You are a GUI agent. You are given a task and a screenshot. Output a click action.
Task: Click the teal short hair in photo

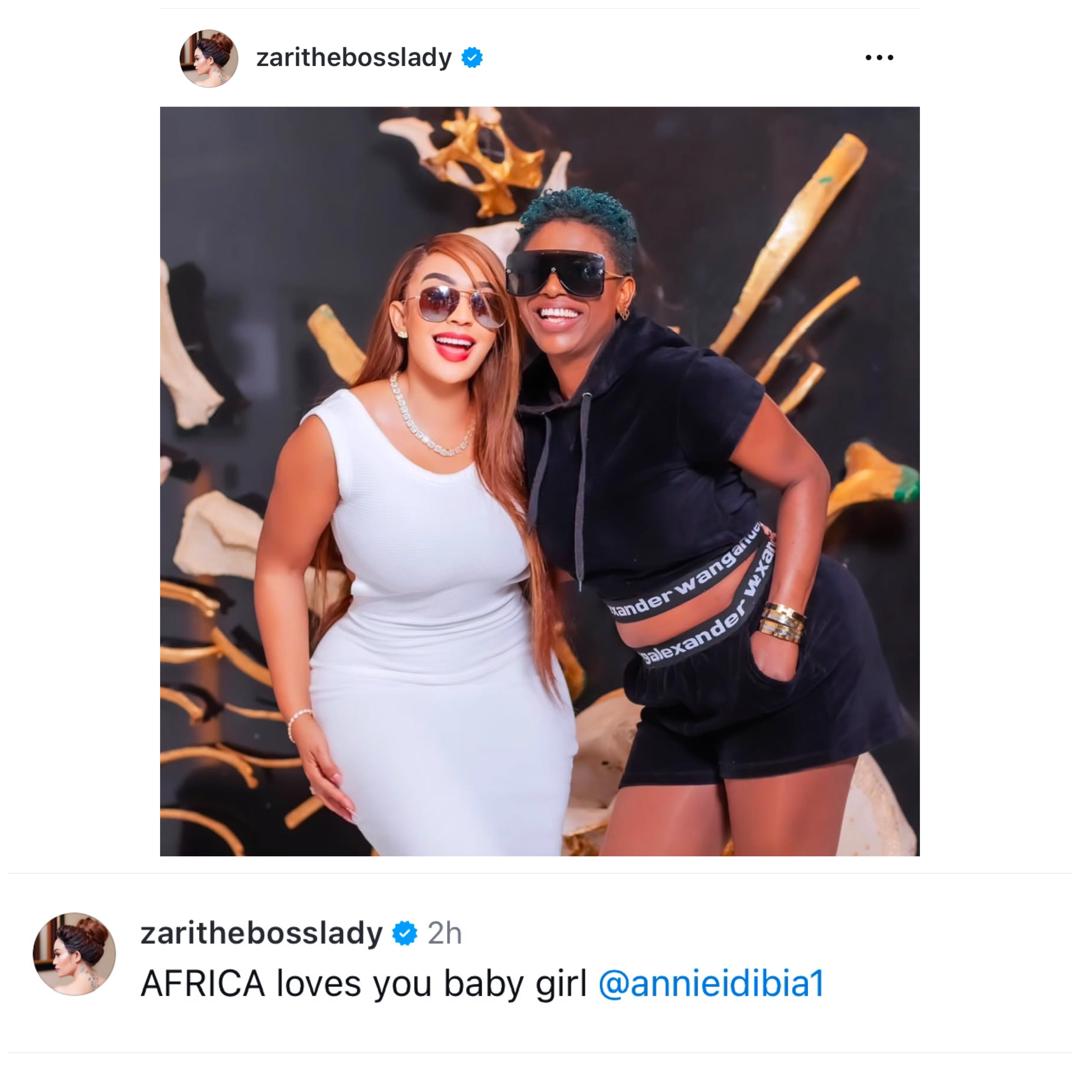(580, 219)
